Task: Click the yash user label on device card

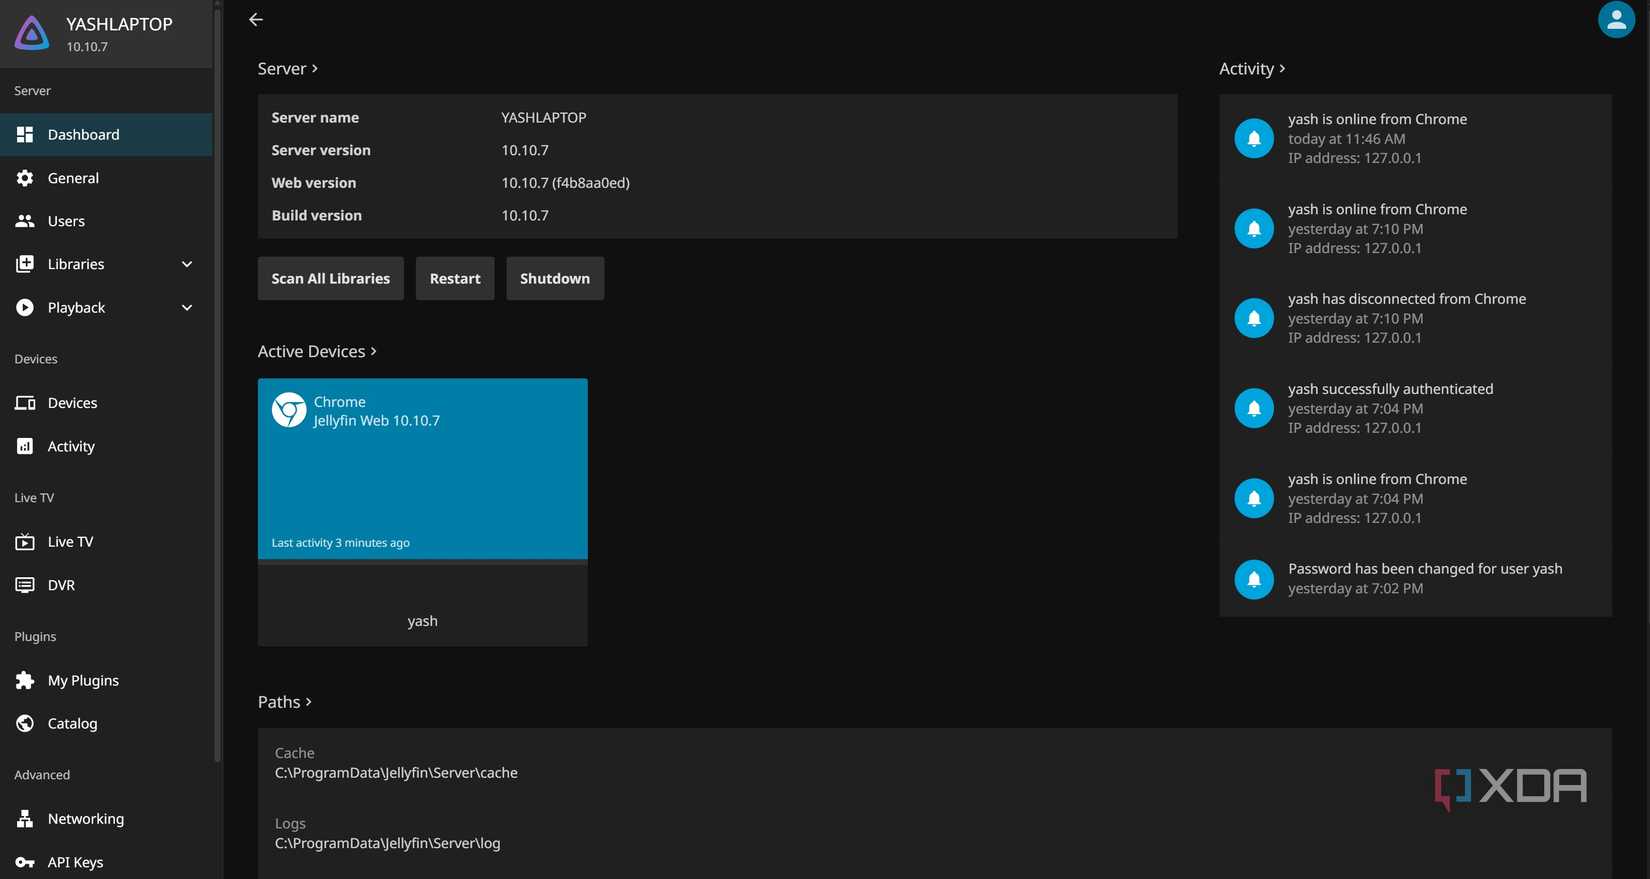Action: [x=423, y=621]
